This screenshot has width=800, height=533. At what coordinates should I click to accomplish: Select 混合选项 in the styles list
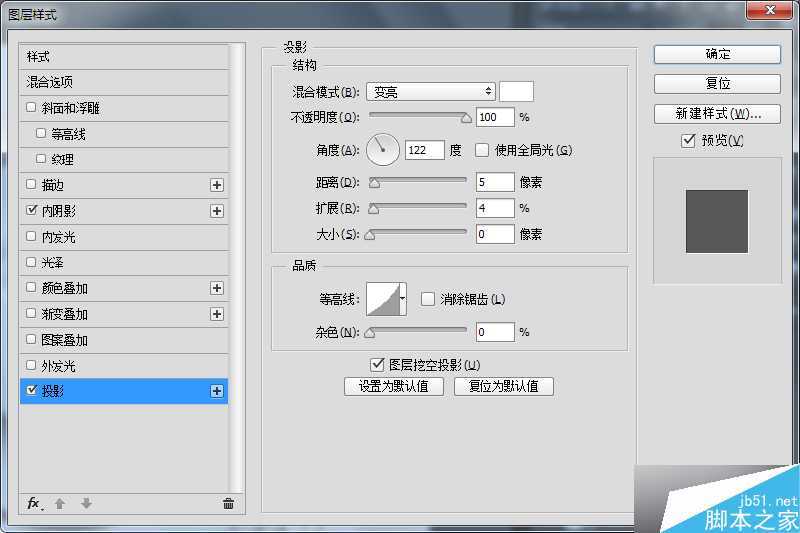click(x=50, y=82)
